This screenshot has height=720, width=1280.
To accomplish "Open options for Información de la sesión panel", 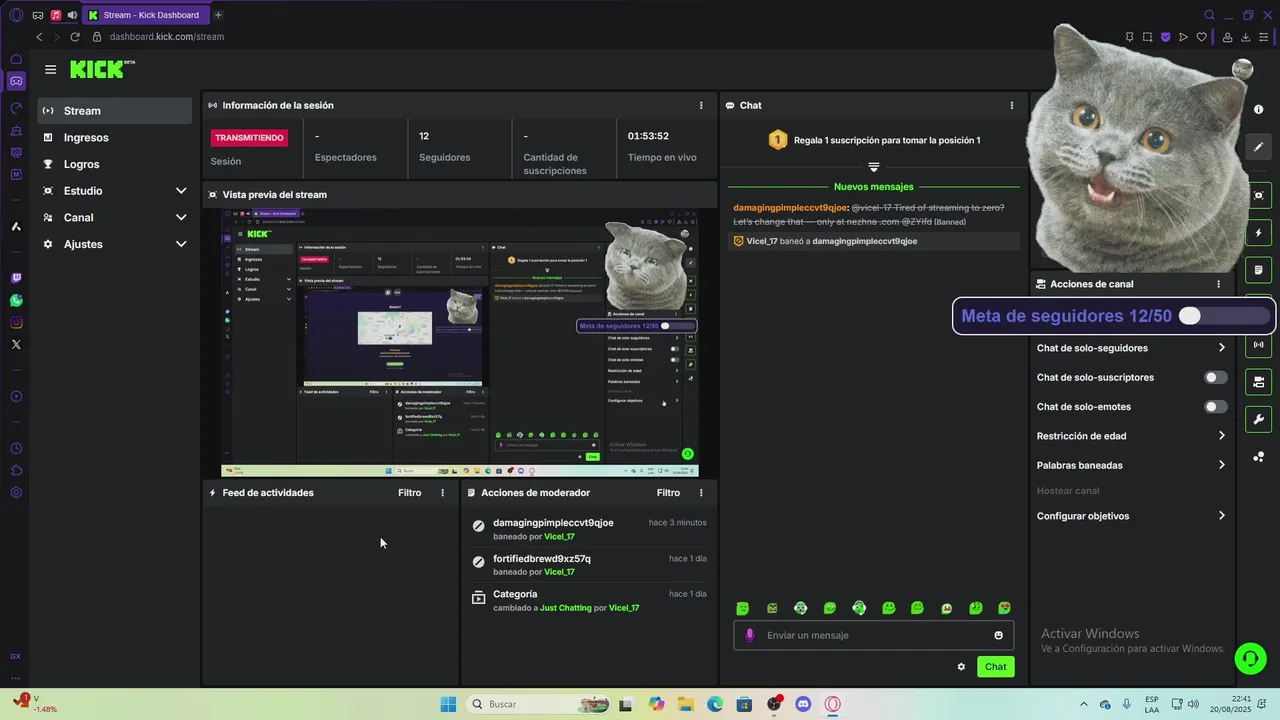I will [701, 105].
